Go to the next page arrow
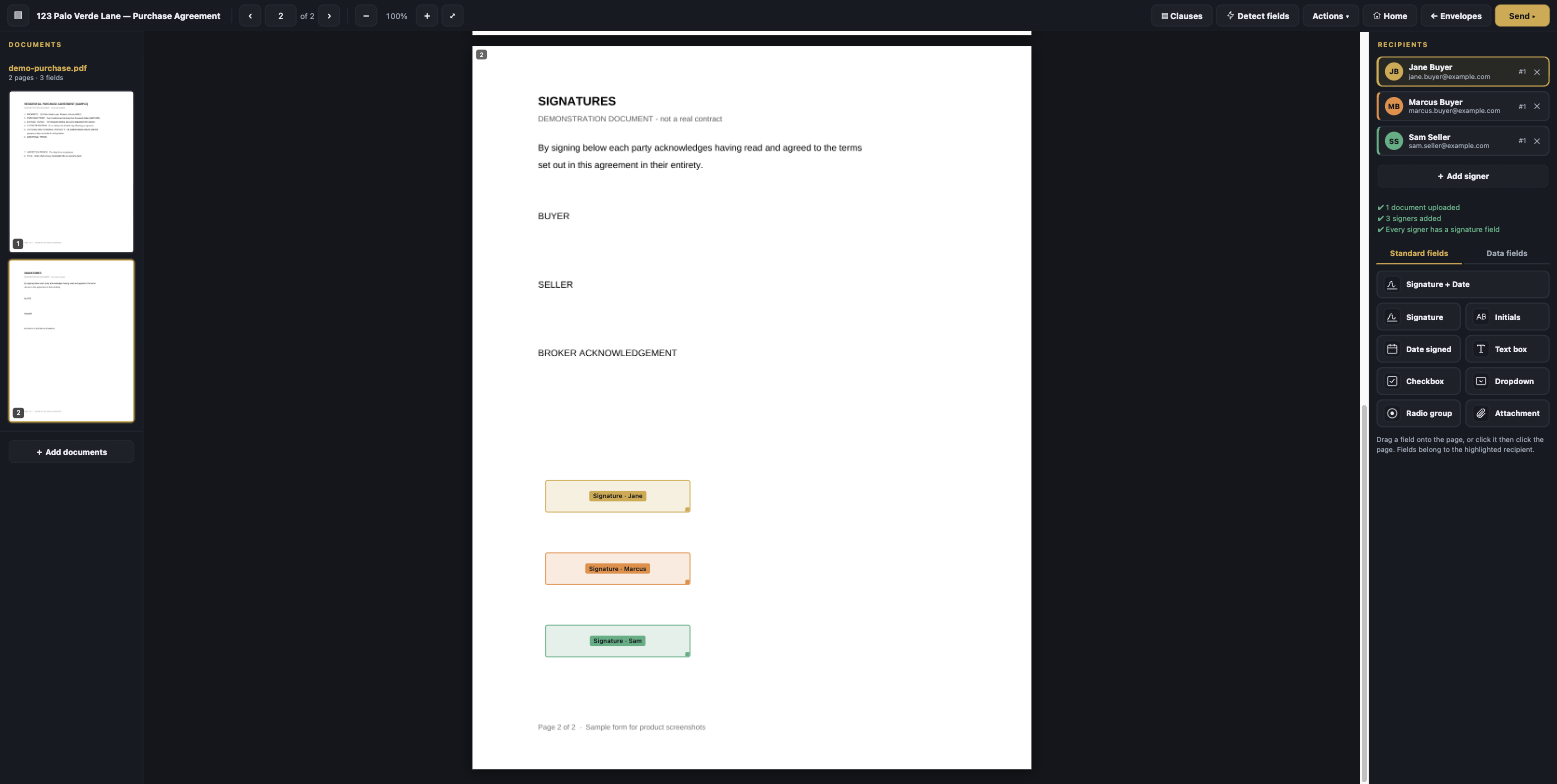Image resolution: width=1557 pixels, height=784 pixels. (330, 16)
